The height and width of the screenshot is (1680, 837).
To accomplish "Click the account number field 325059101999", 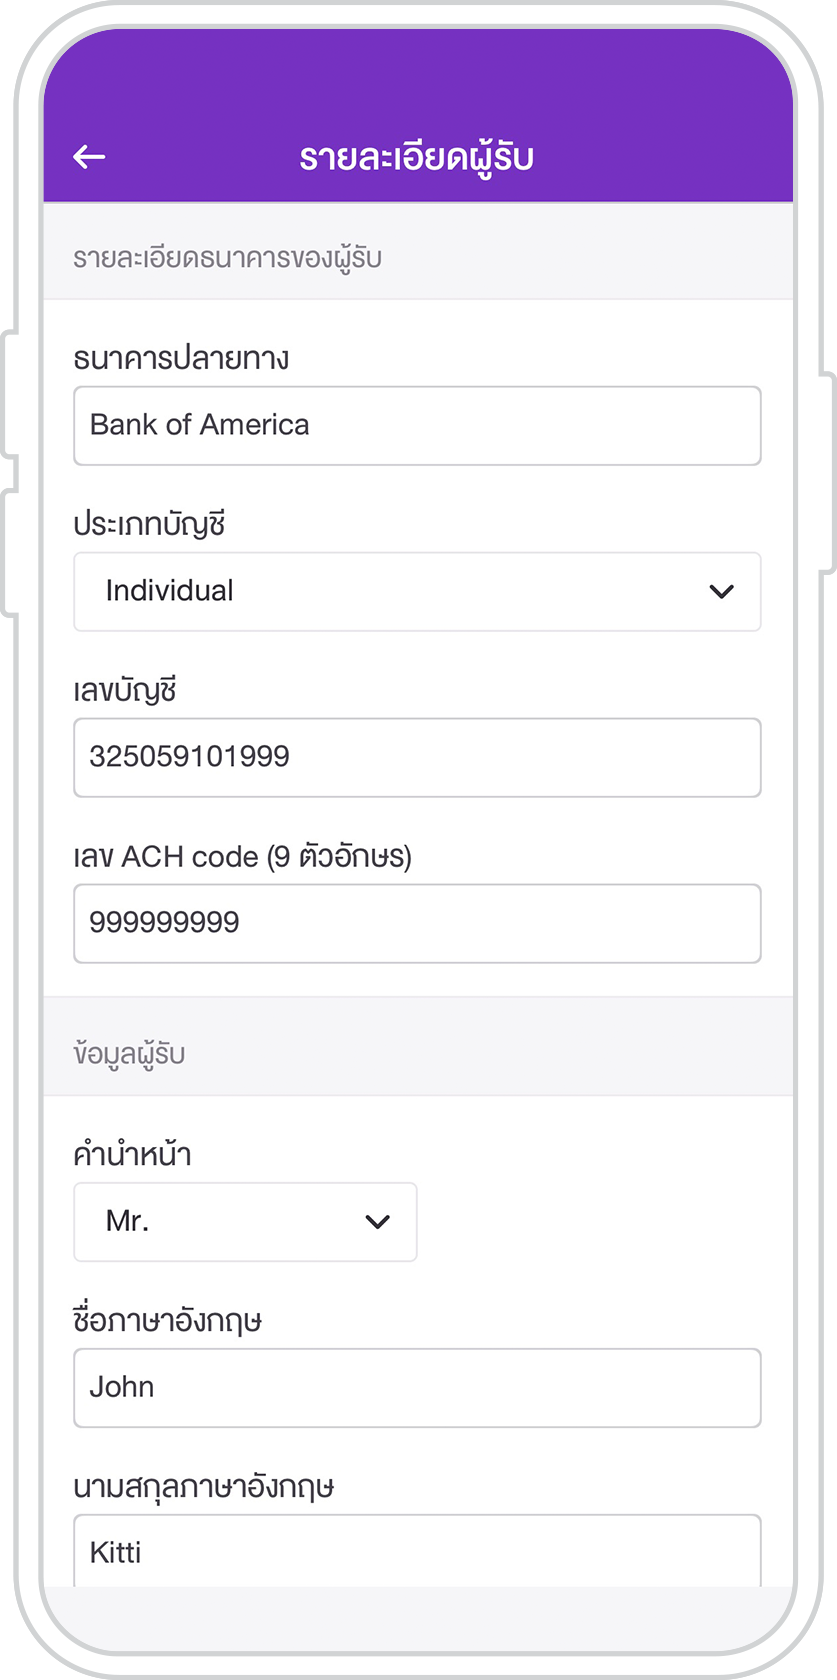I will point(417,758).
